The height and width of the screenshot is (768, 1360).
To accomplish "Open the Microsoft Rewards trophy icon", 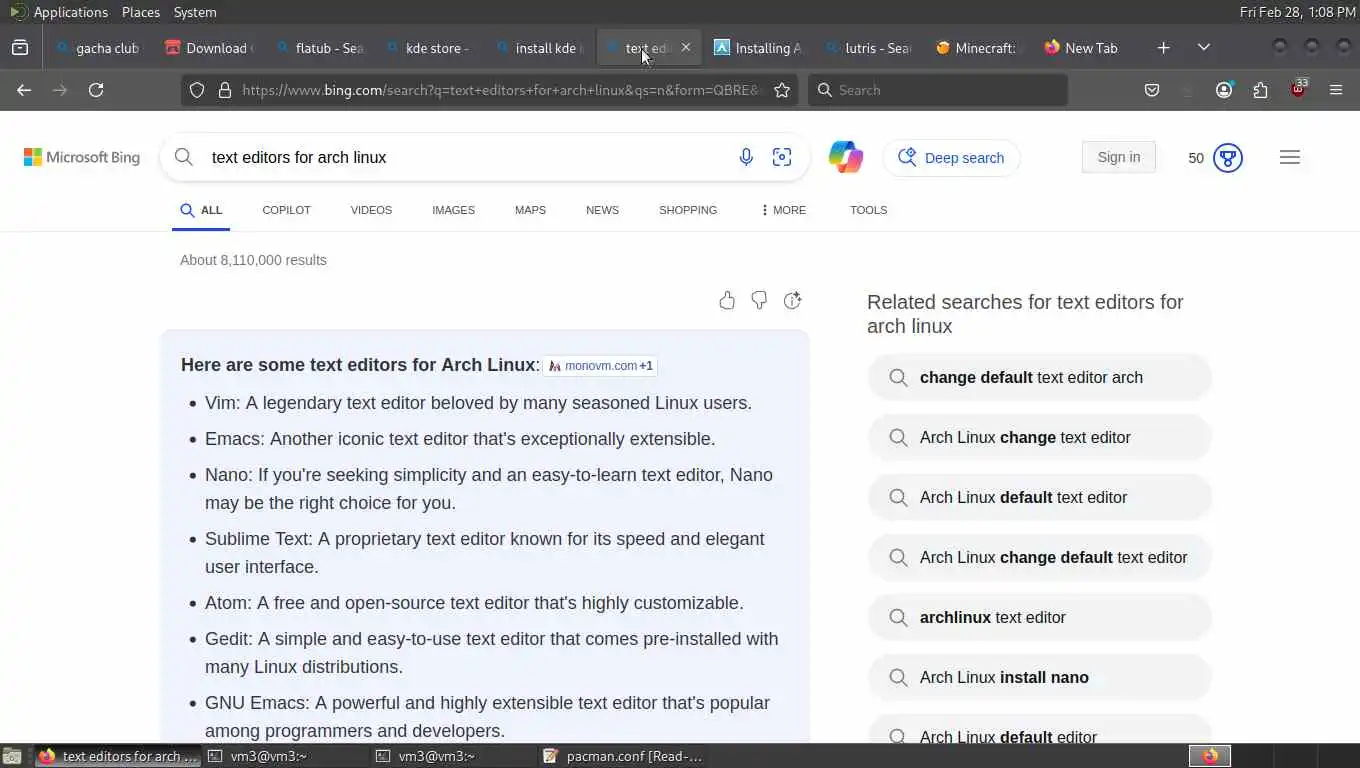I will click(1228, 158).
